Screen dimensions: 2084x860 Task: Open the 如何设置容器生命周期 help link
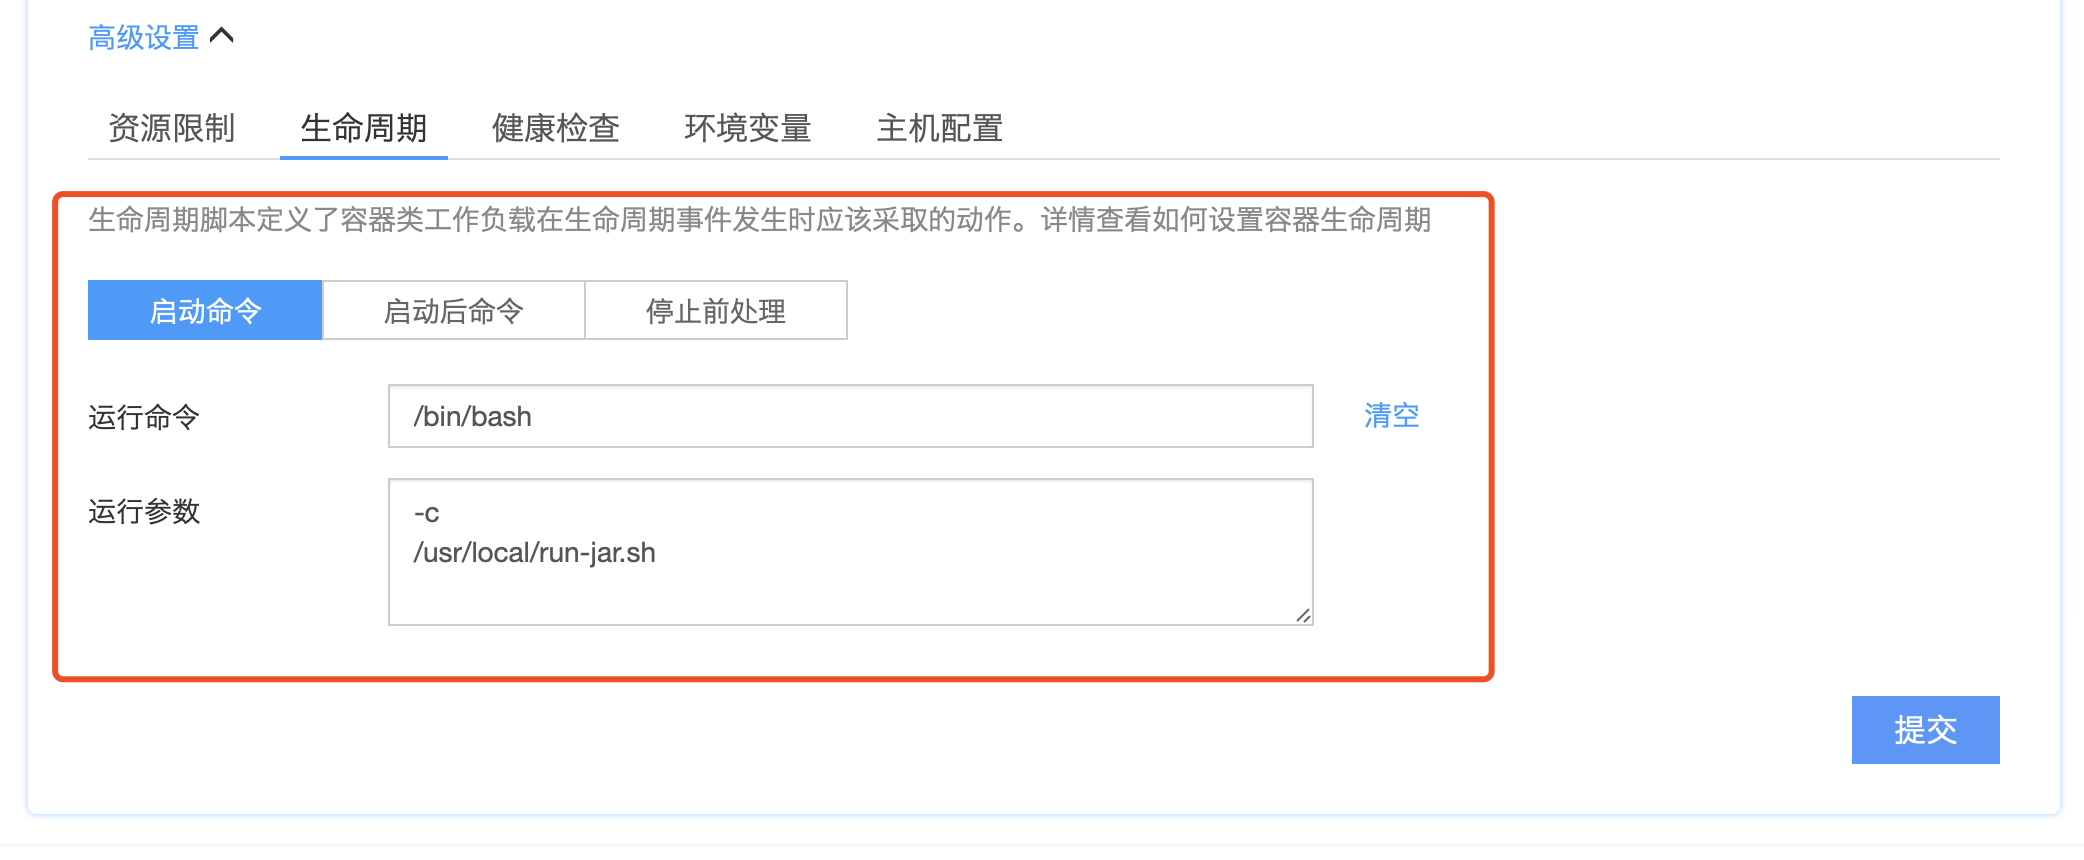pyautogui.click(x=1292, y=220)
